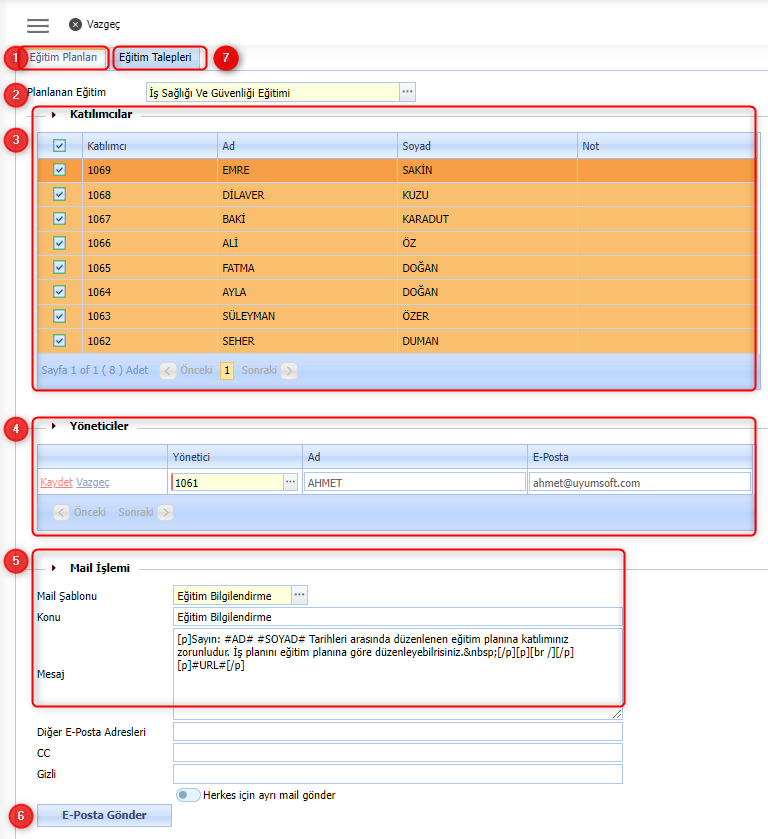
Task: Click Vazgeç link in Yöneticiler row
Action: pos(93,482)
